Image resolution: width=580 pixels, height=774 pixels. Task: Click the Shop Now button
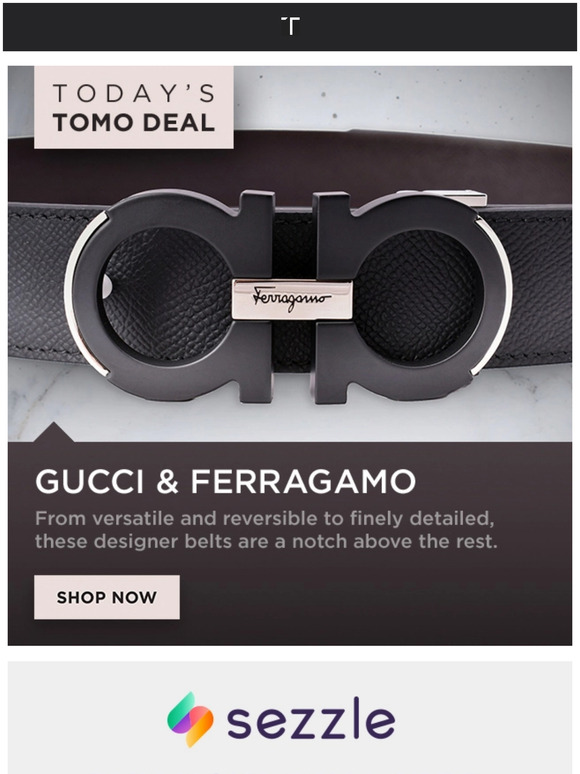(107, 597)
